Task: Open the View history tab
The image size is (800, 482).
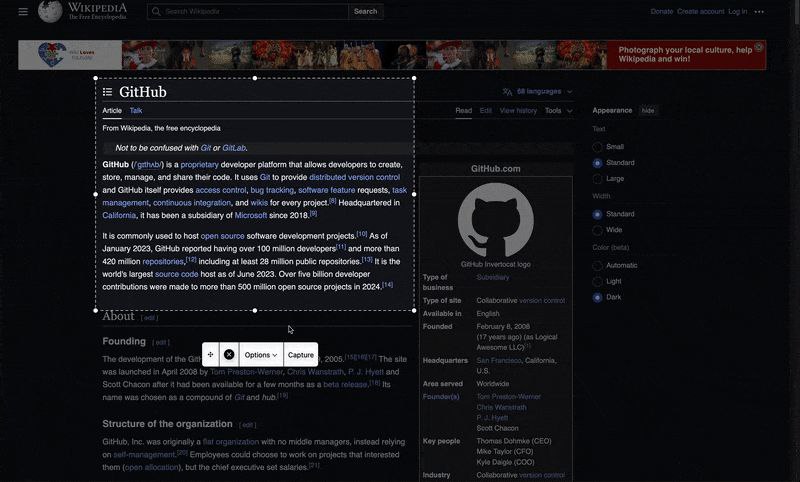Action: 518,111
